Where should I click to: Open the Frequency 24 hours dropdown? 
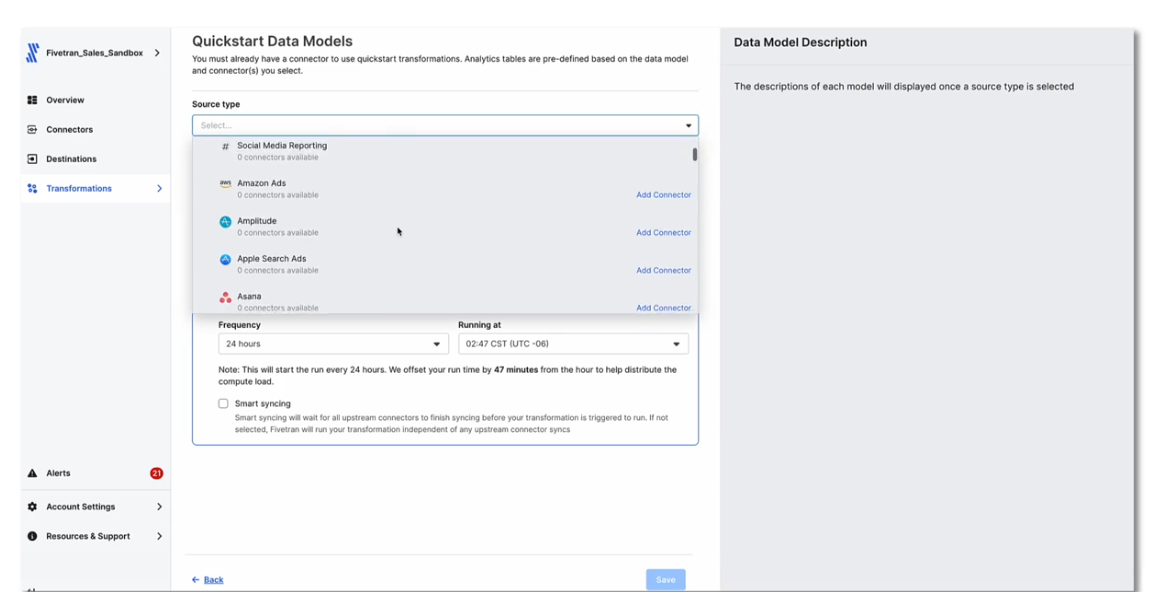(333, 344)
